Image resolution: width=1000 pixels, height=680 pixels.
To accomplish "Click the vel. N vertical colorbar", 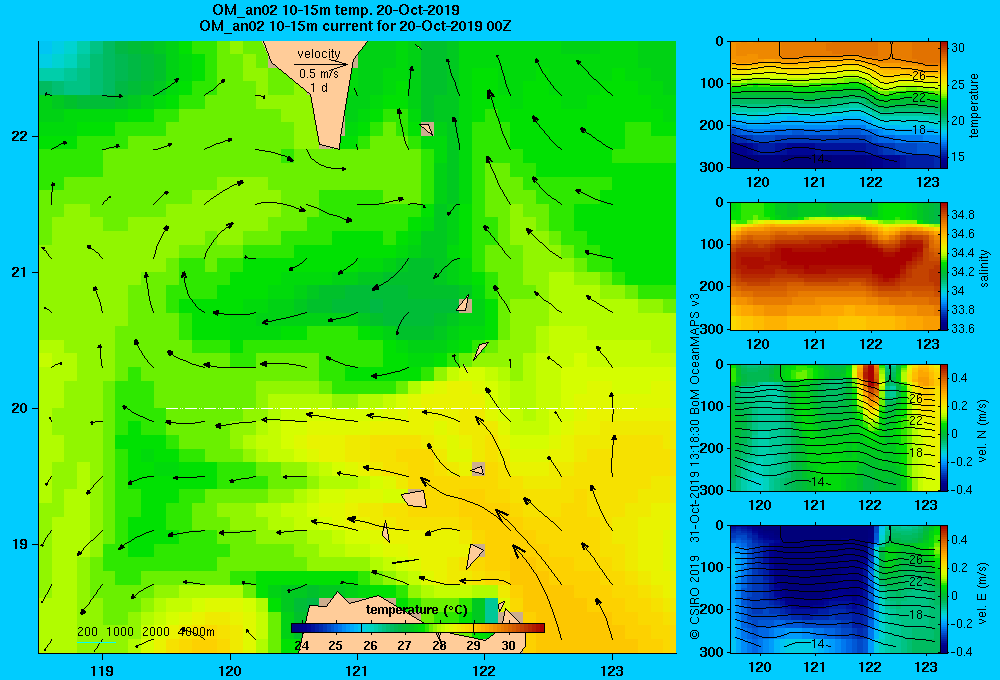I will [943, 428].
